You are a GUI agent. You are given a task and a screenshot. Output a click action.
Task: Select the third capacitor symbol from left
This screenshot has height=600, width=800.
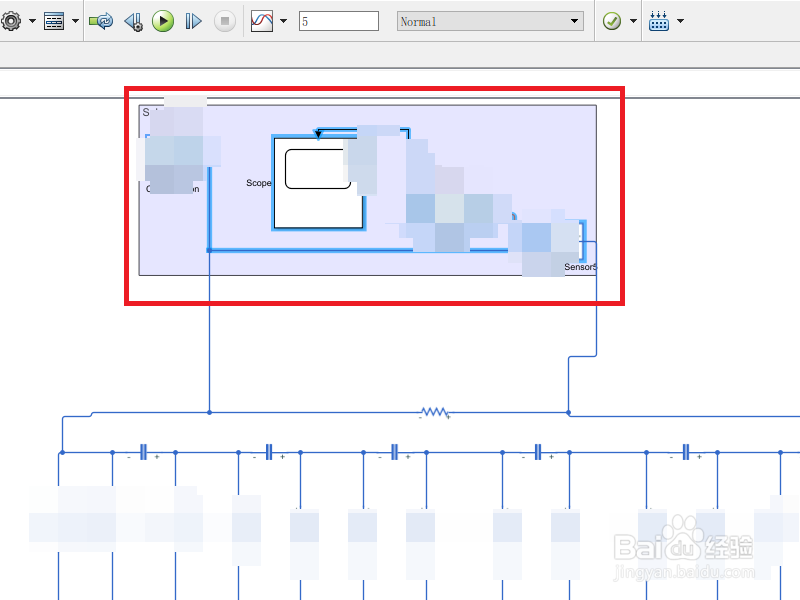394,452
